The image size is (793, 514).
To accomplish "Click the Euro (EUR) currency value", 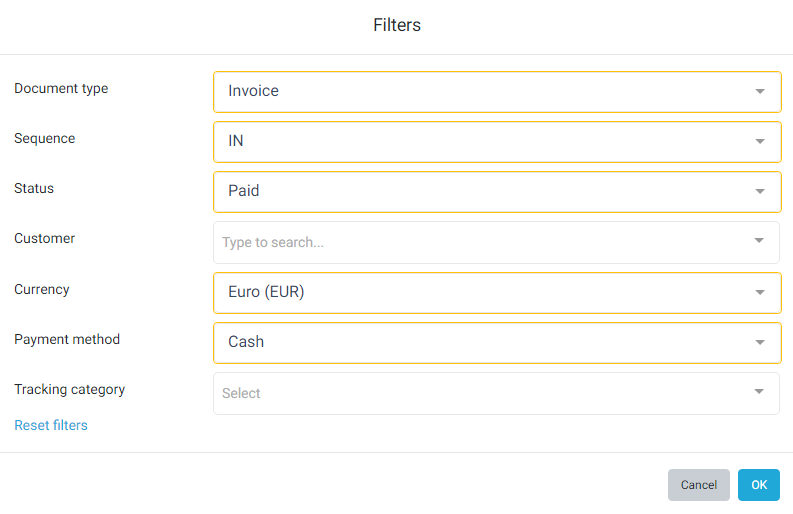I will click(266, 292).
